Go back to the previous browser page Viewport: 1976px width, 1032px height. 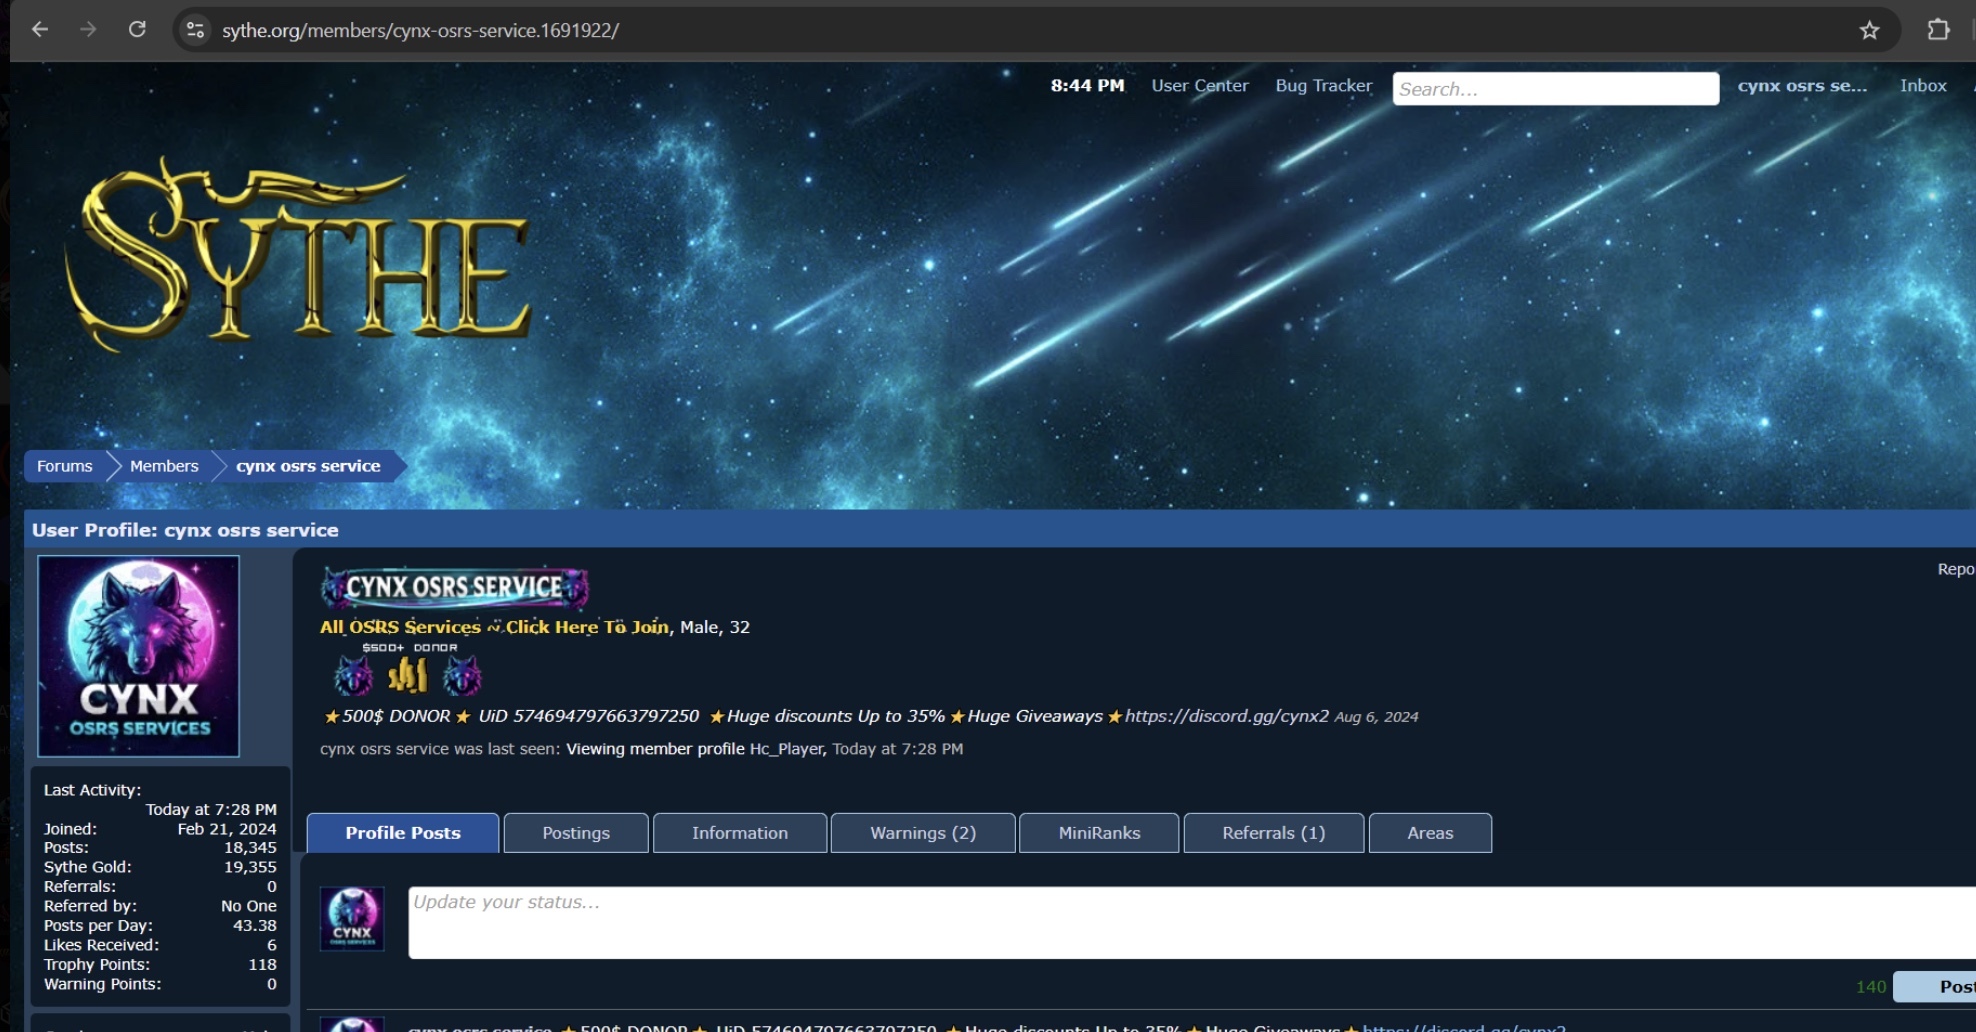pos(40,30)
